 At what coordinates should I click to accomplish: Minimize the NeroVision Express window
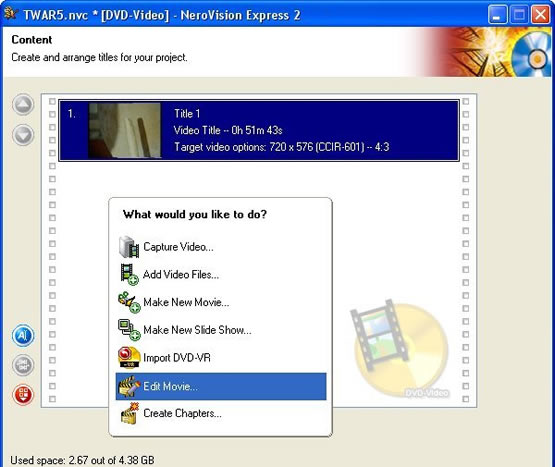point(497,15)
